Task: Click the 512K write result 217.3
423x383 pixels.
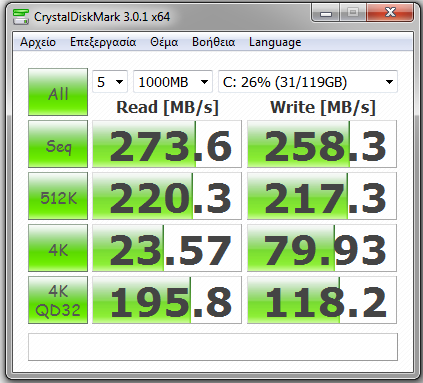Action: tap(322, 196)
